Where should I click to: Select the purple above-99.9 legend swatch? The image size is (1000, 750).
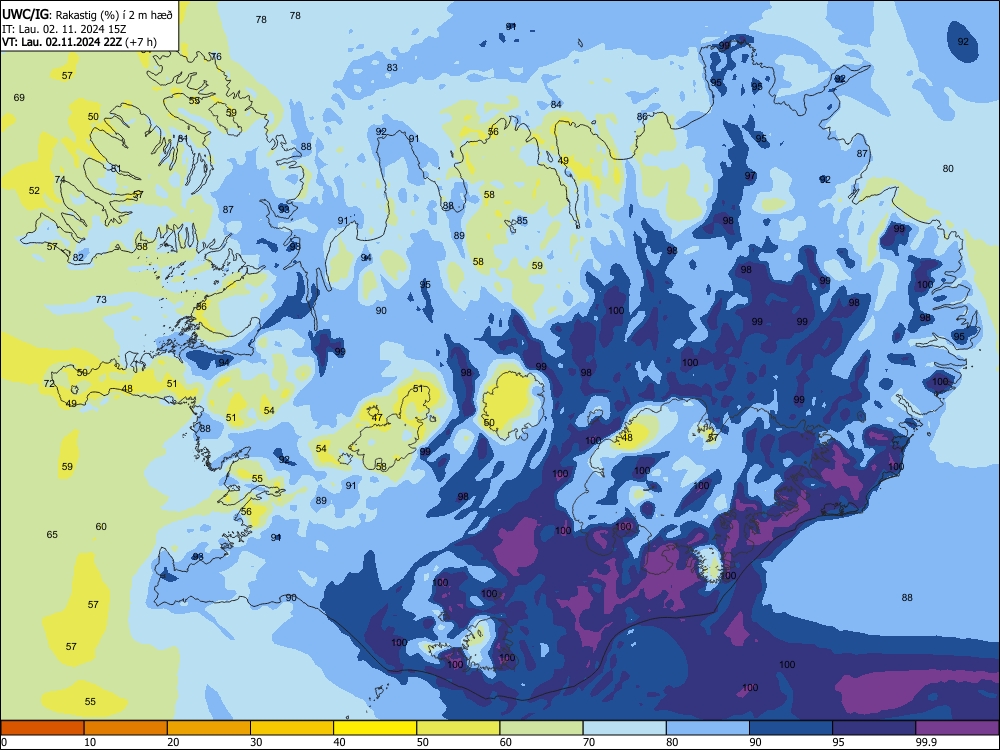(957, 728)
